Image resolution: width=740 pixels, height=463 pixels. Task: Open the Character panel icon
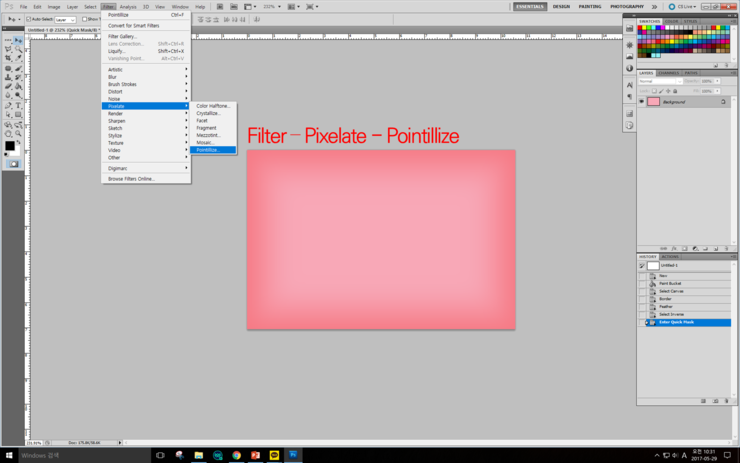629,85
